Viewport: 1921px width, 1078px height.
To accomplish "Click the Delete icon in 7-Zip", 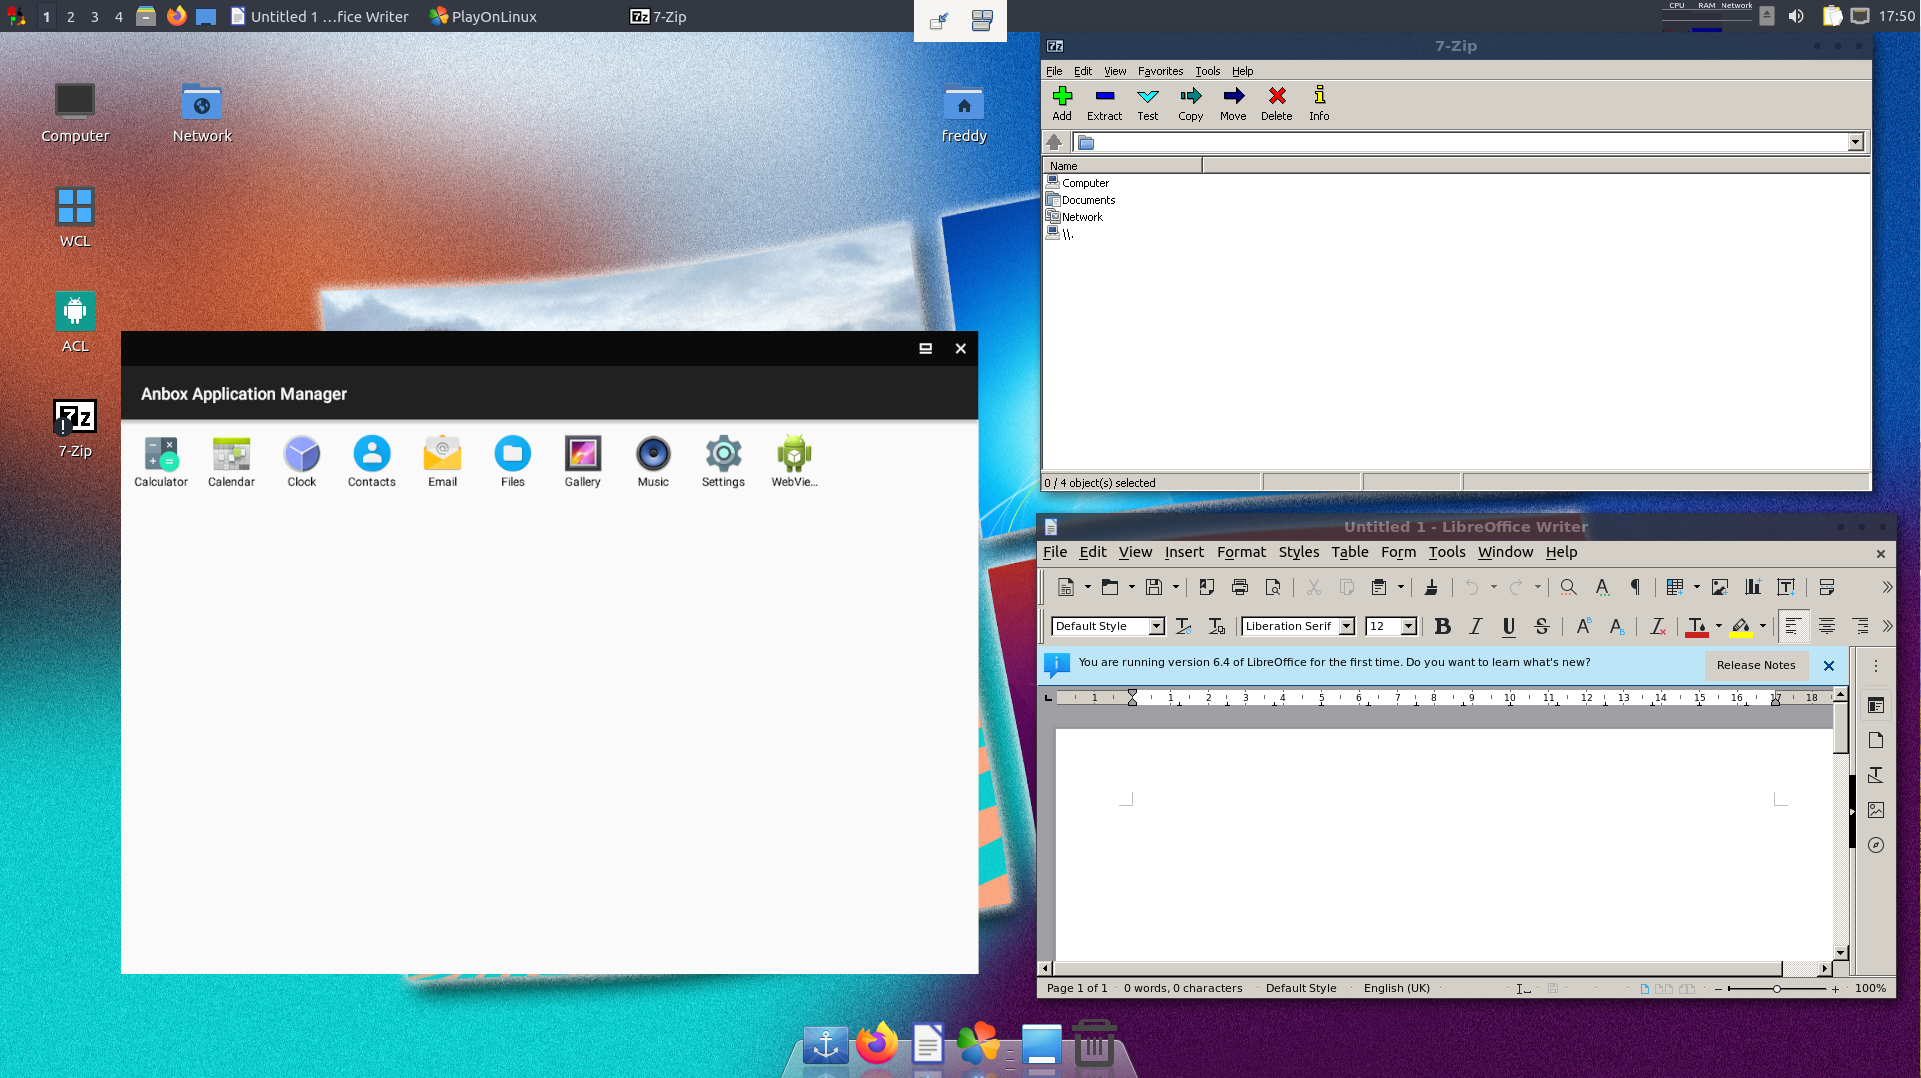I will (1276, 103).
